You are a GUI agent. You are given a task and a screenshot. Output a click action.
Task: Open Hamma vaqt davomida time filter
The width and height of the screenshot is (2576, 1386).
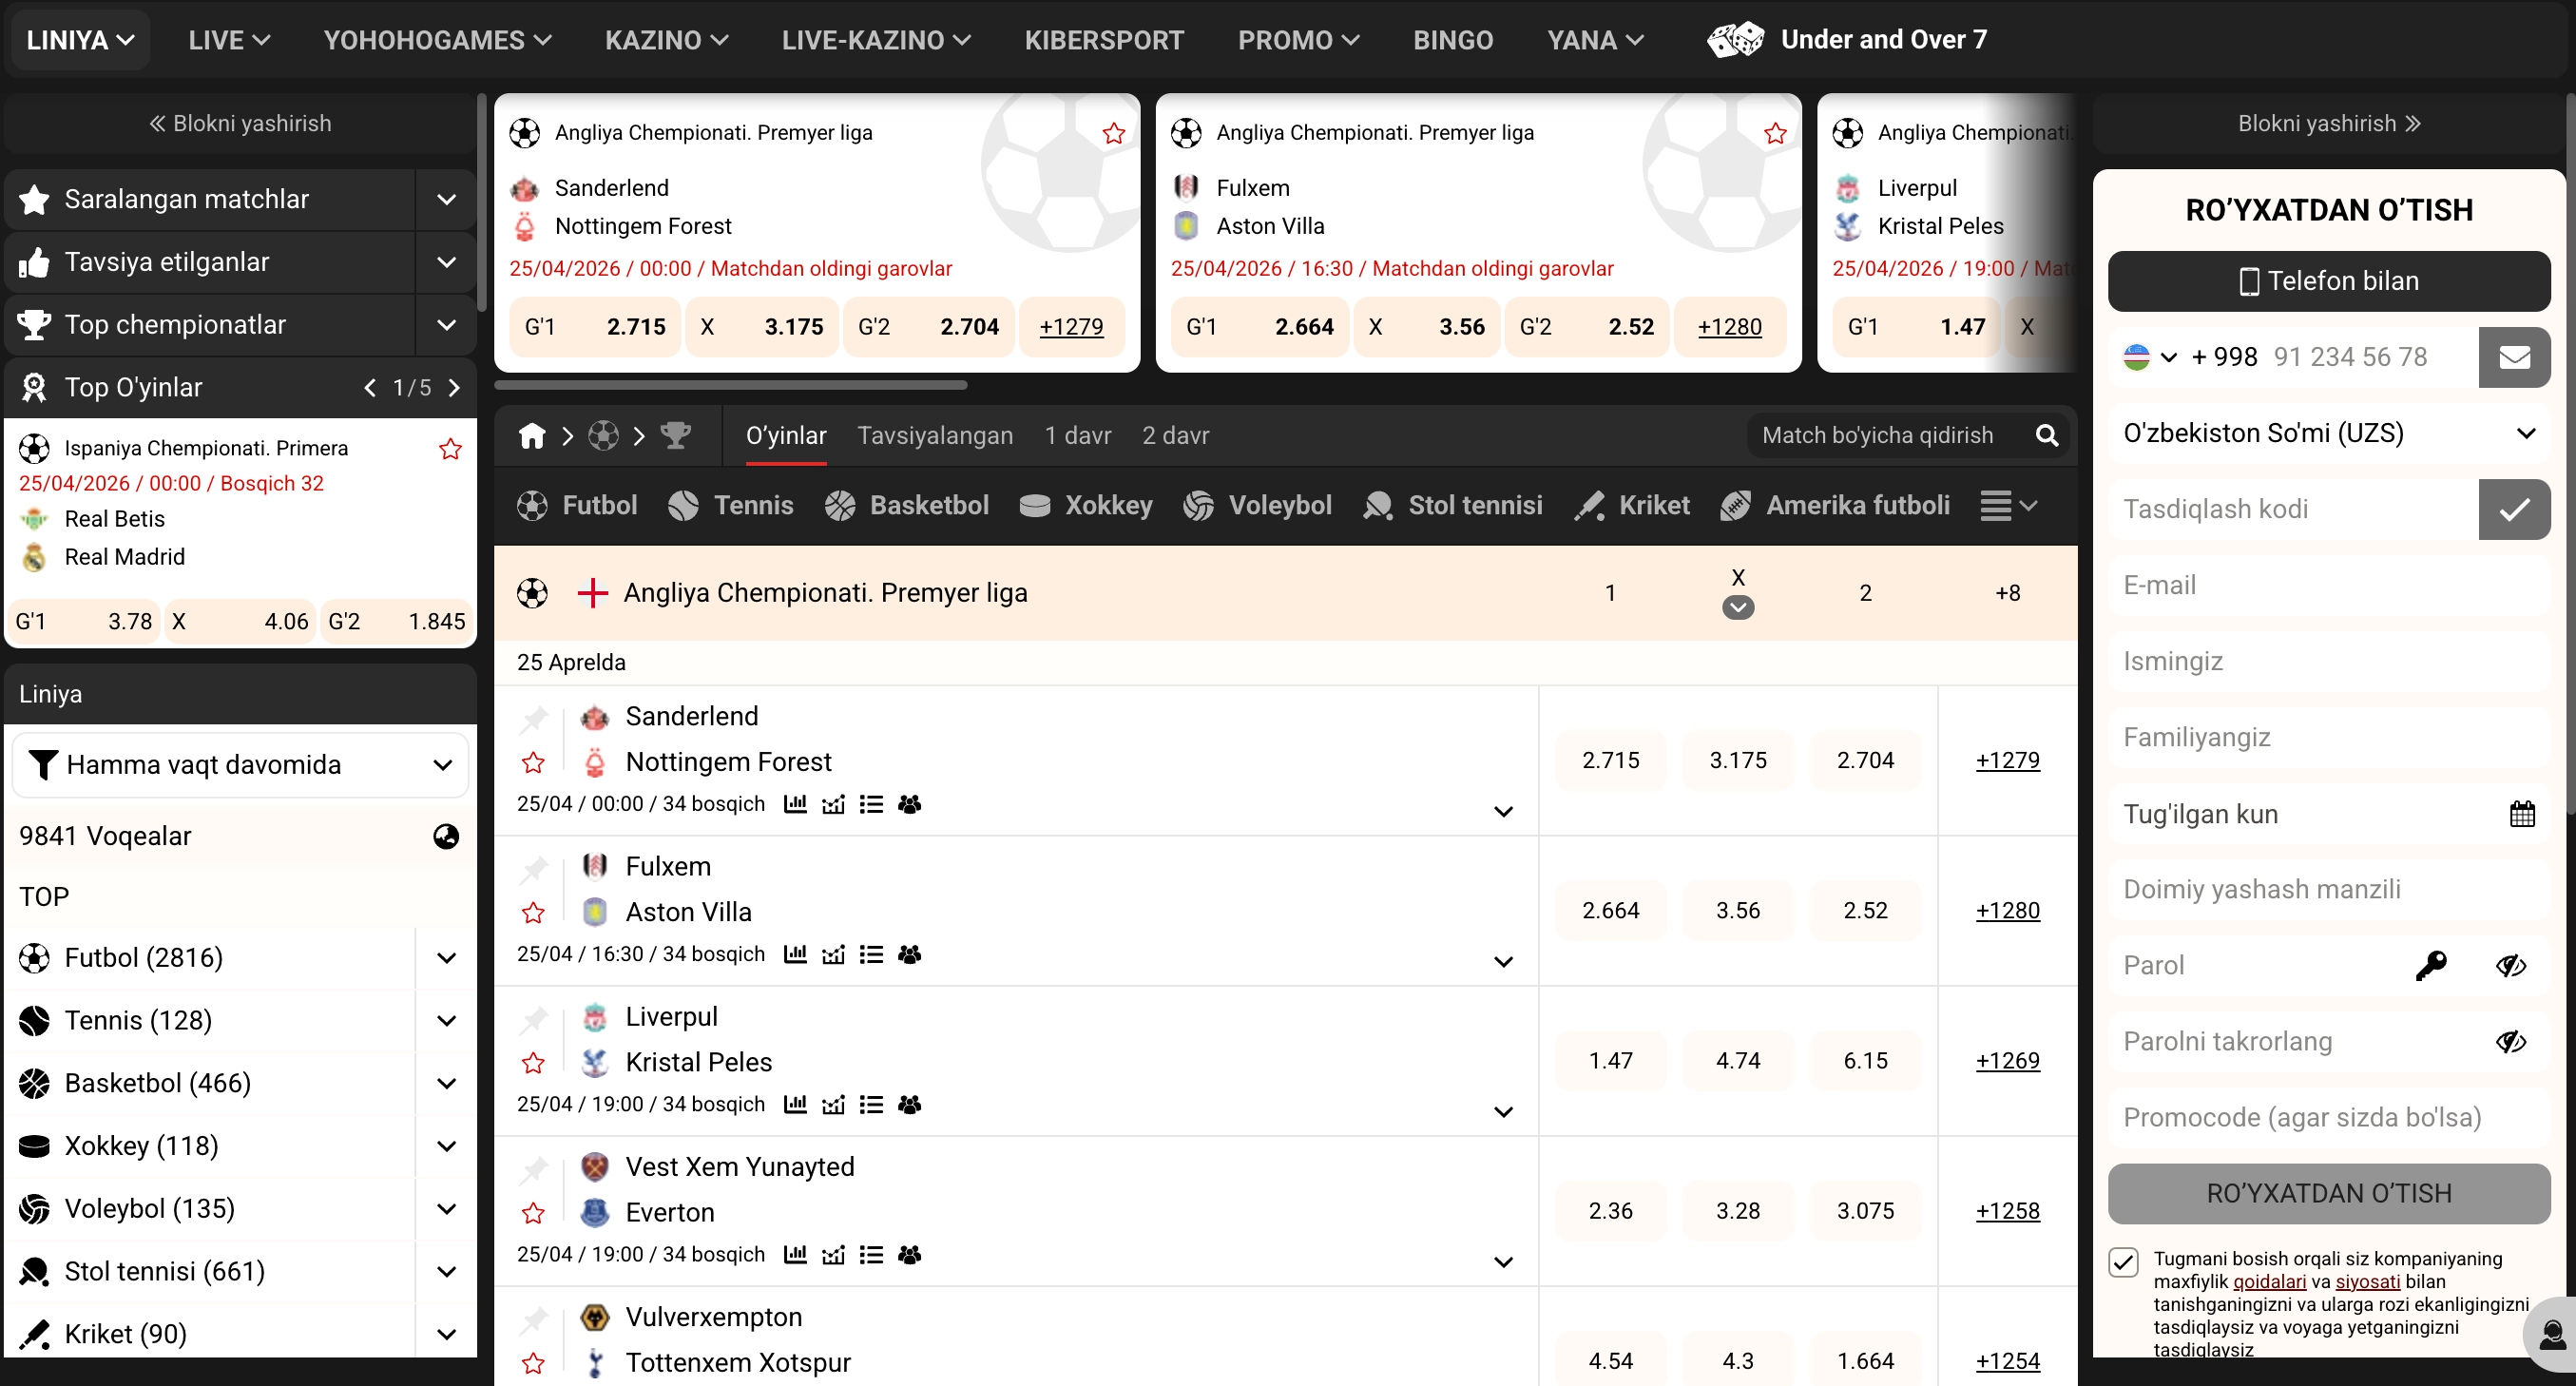240,765
